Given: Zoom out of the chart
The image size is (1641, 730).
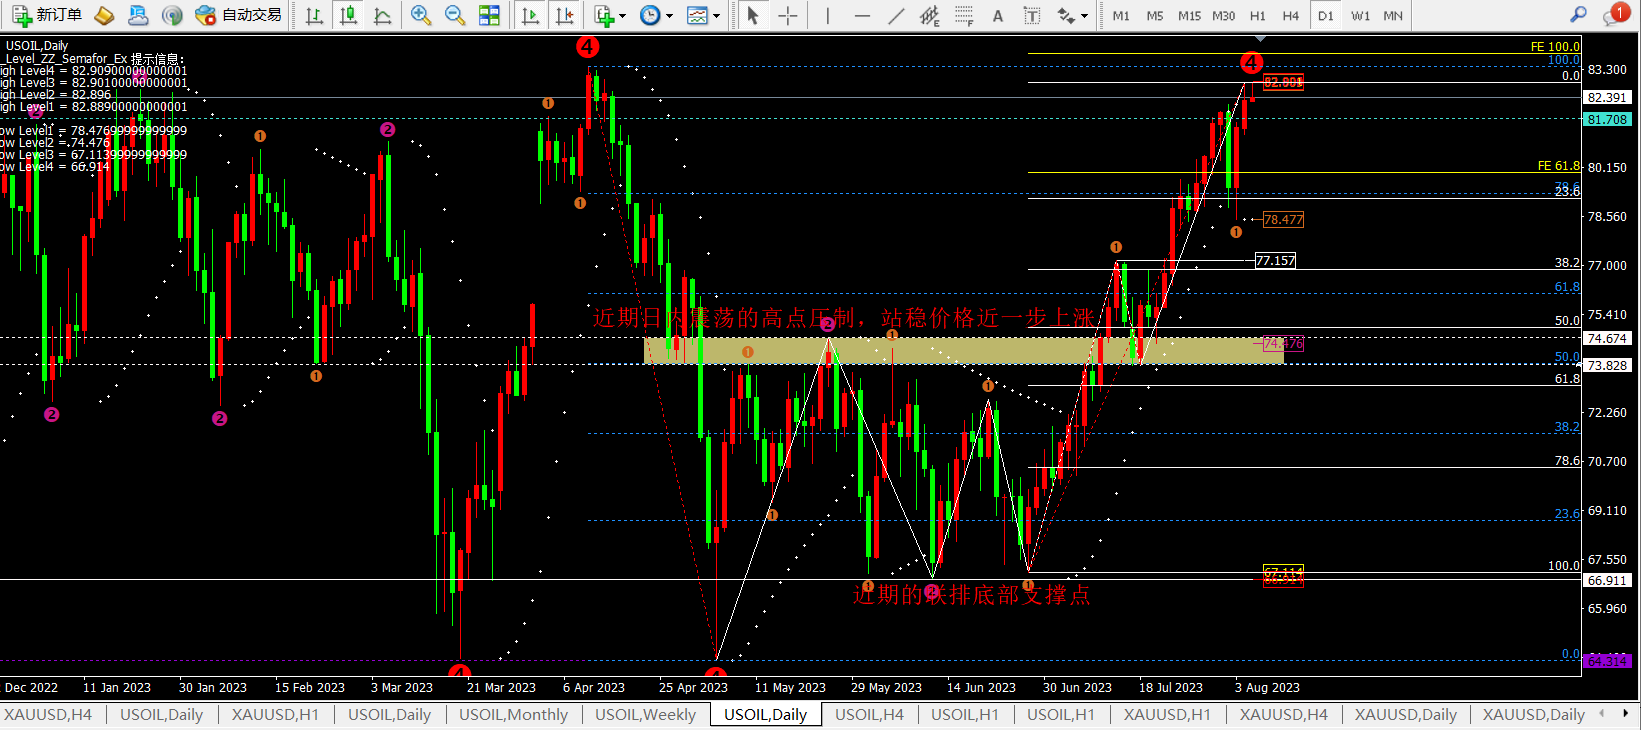Looking at the screenshot, I should [455, 15].
